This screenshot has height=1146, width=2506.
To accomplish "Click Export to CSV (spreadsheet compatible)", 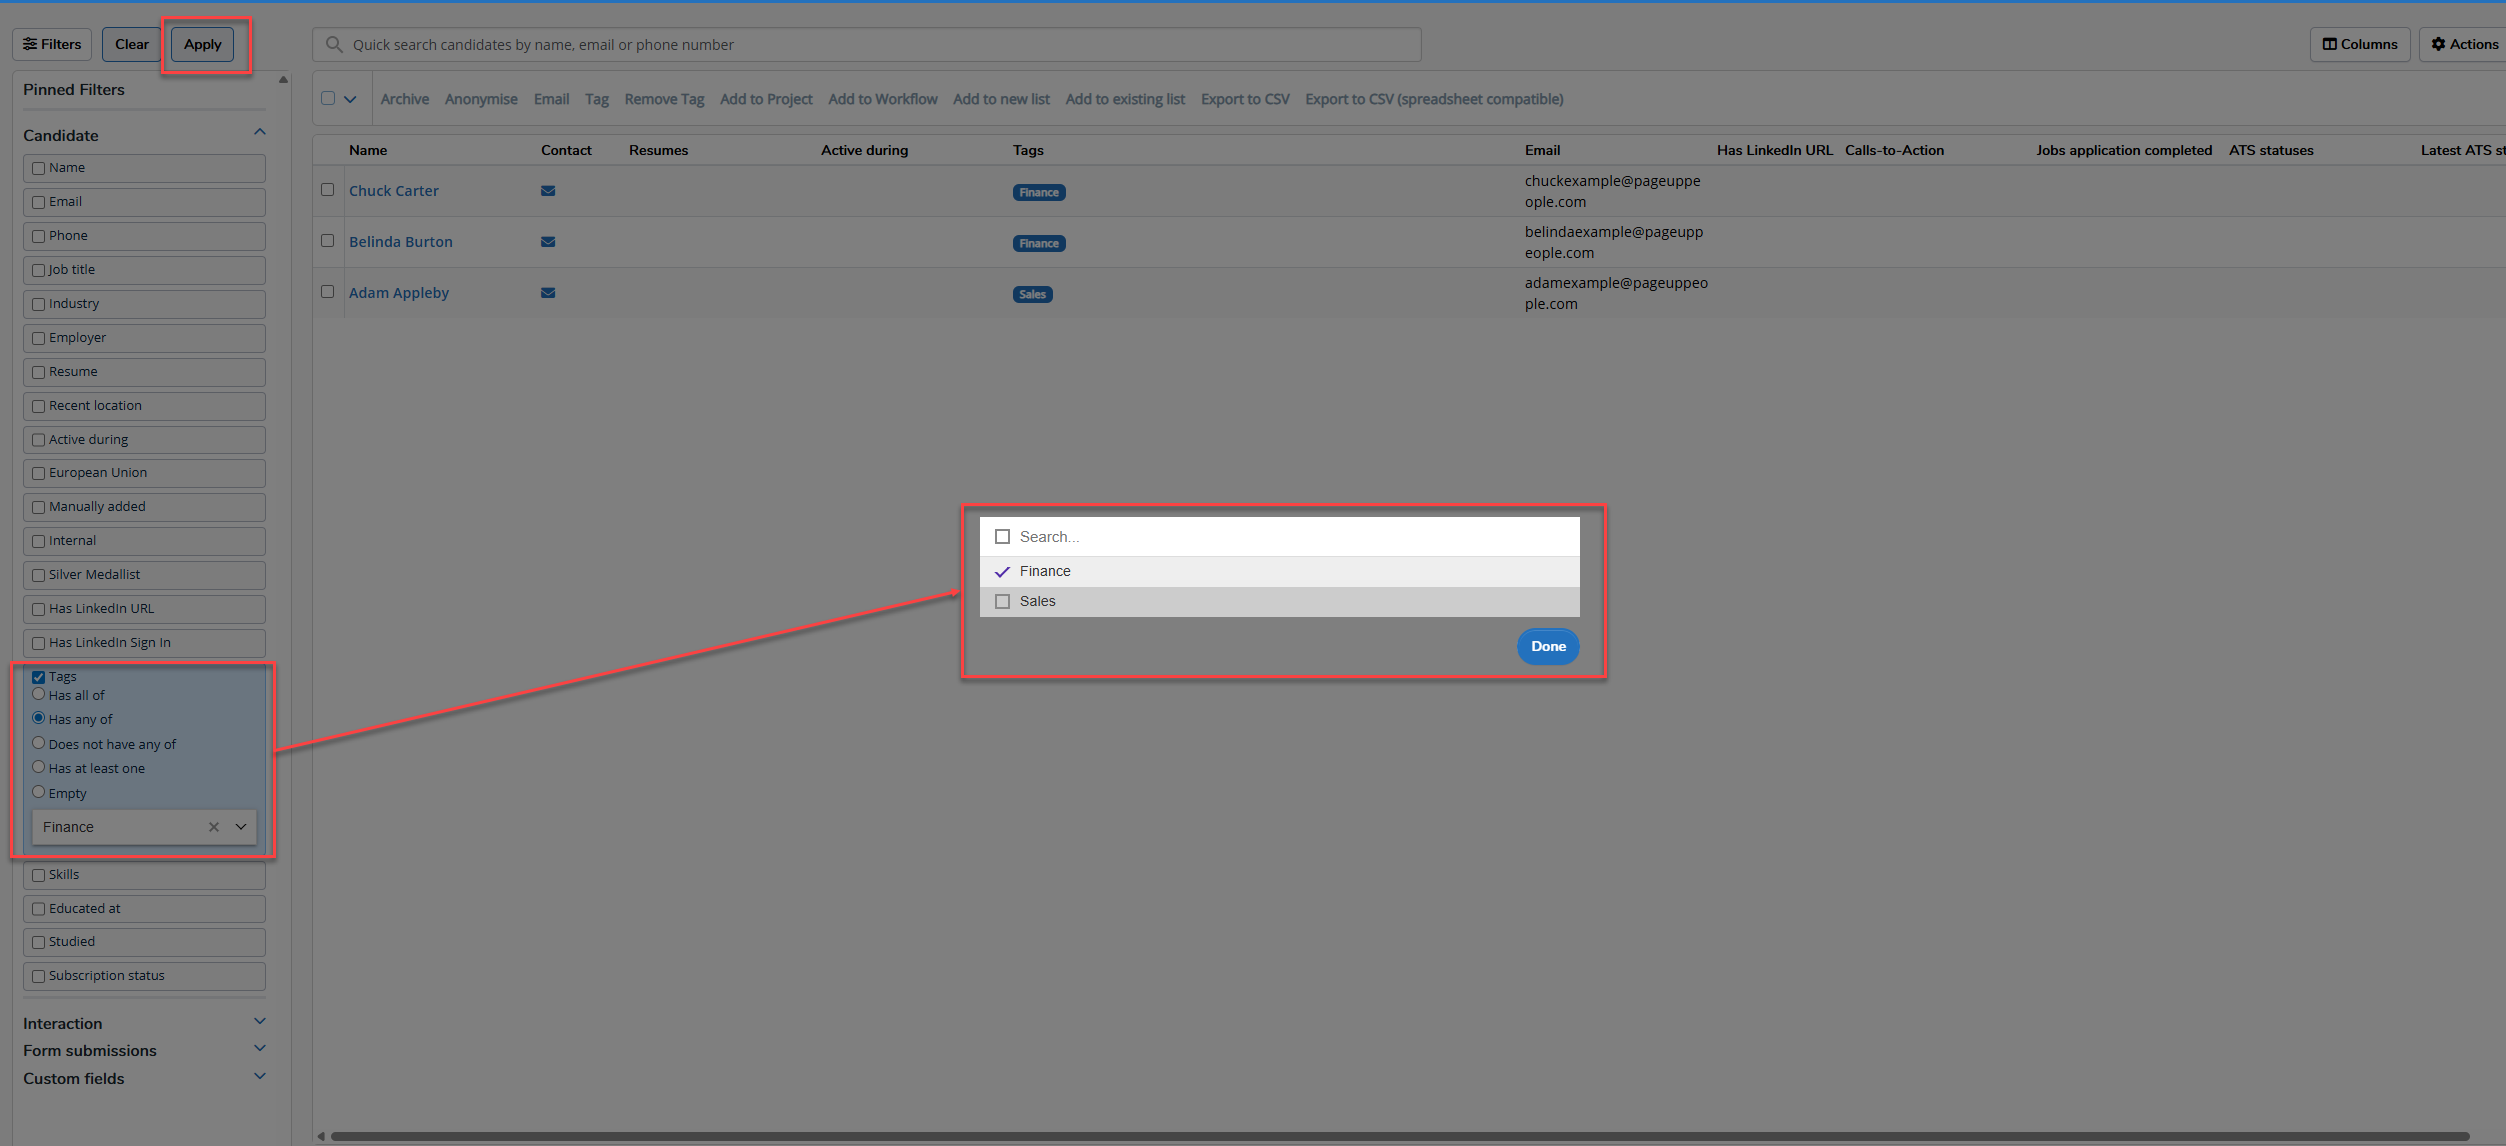I will point(1434,99).
